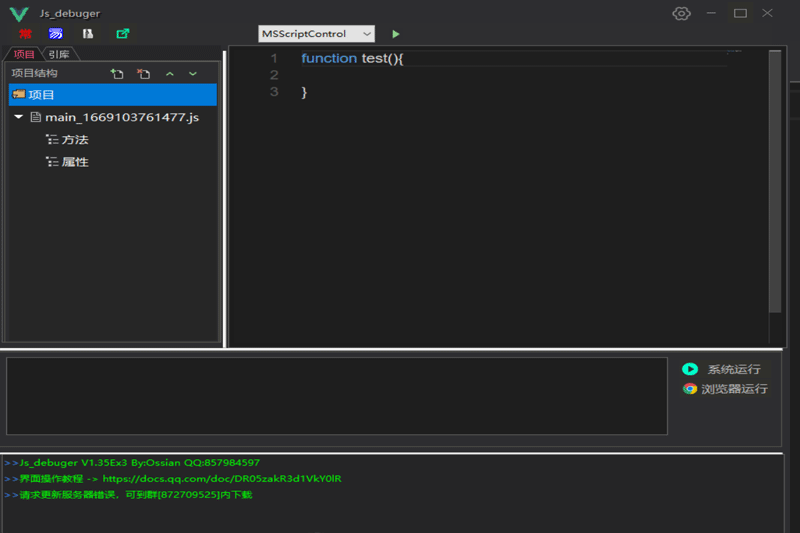
Task: Click the green export arrow icon
Action: [x=122, y=34]
